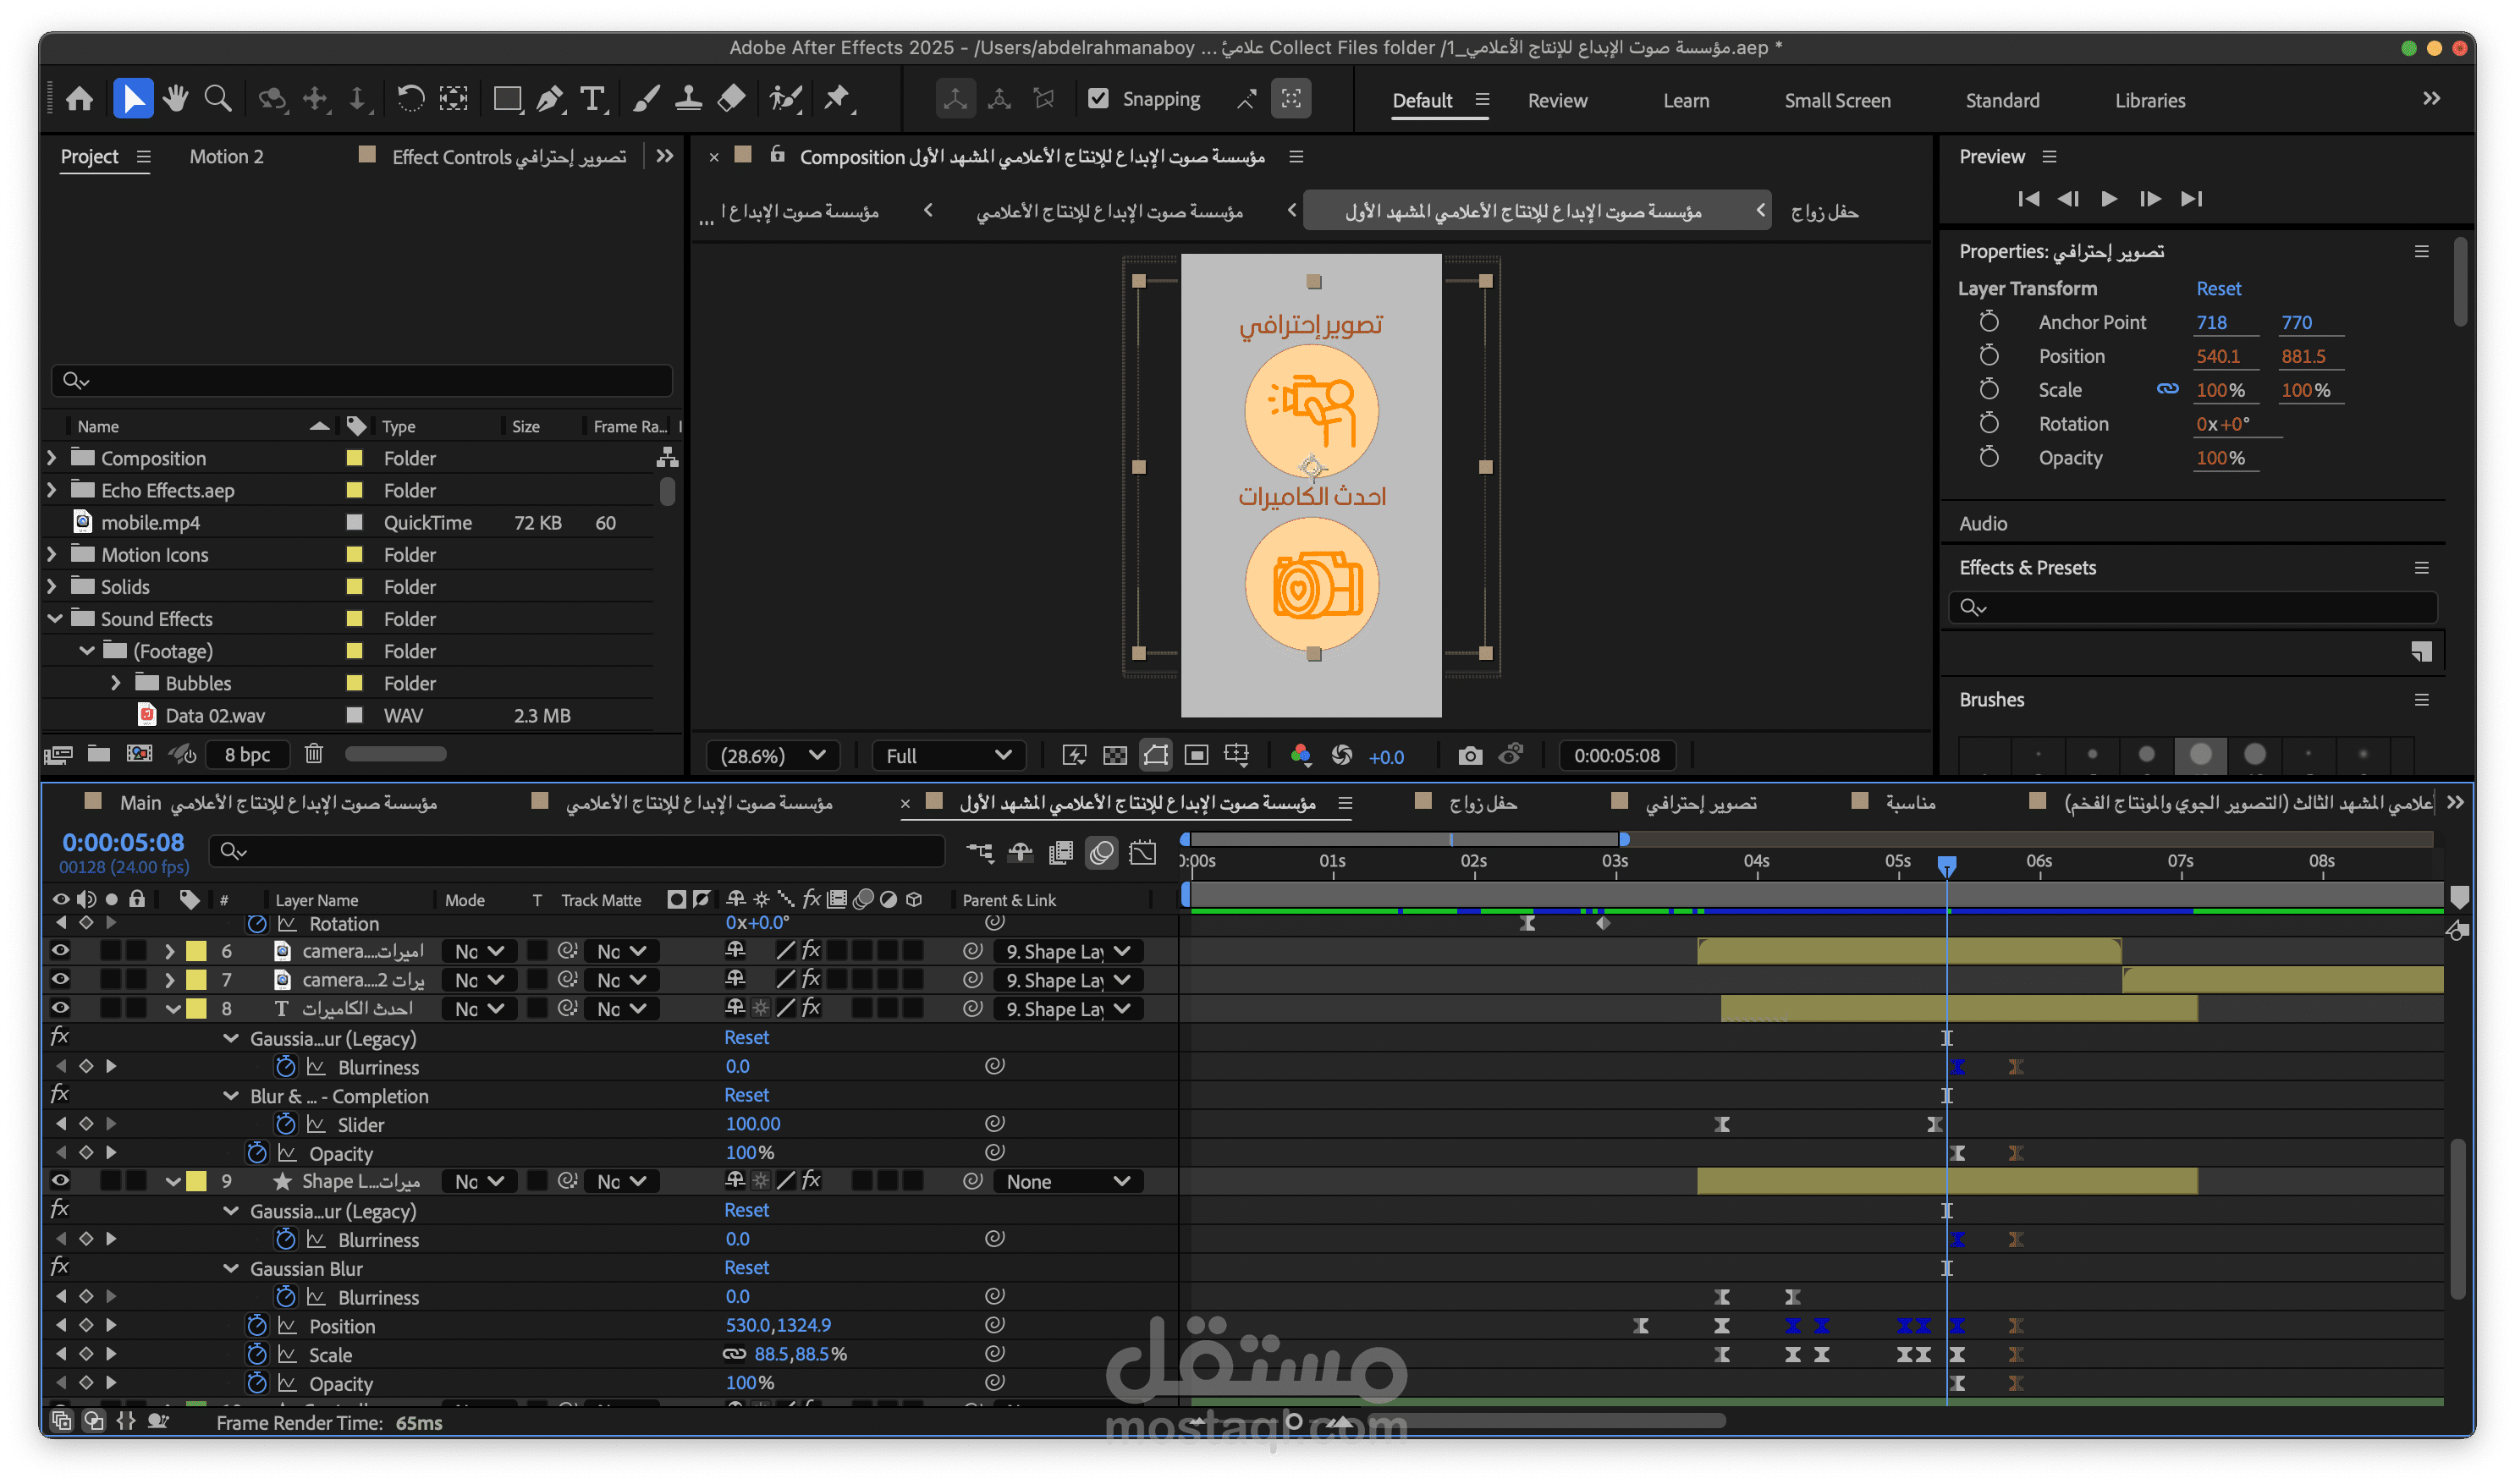This screenshot has width=2515, height=1484.
Task: Pick the Puppet Pin tool
Action: tap(836, 99)
